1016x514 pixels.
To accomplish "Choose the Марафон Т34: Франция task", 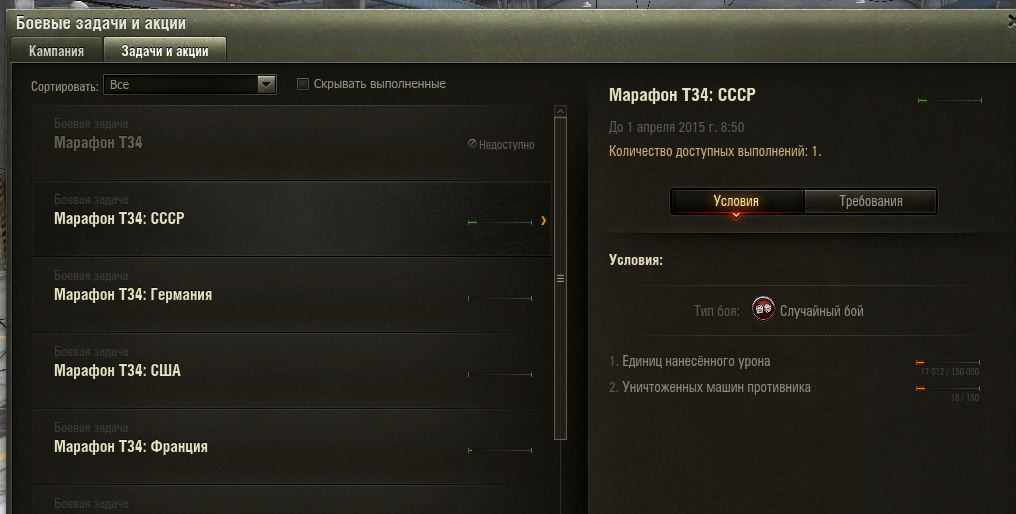I will tap(292, 447).
